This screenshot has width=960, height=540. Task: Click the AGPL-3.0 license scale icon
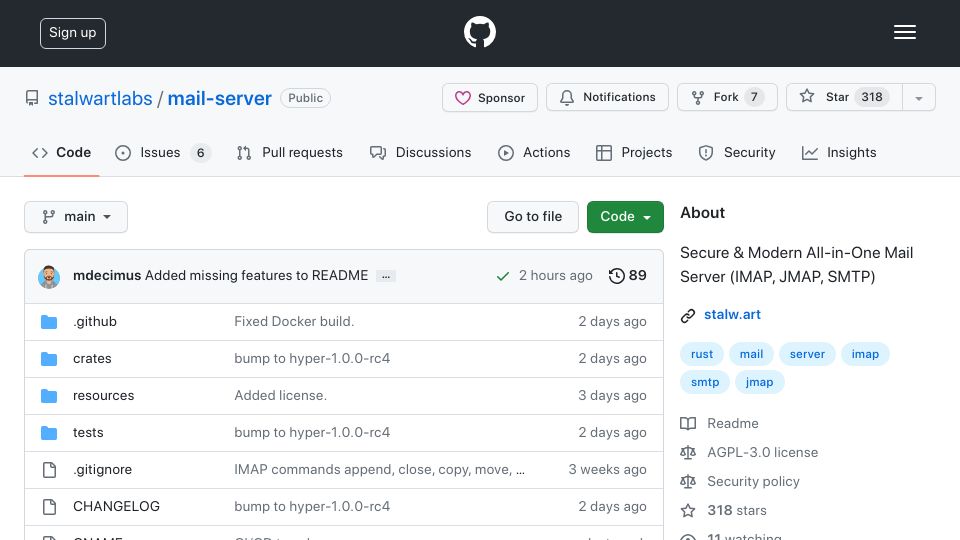pos(688,452)
